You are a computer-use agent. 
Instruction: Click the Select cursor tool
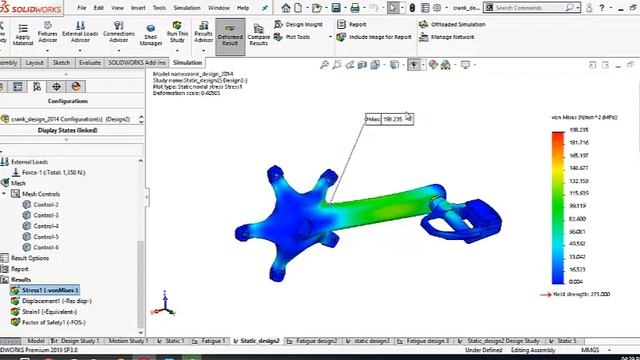(x=393, y=8)
